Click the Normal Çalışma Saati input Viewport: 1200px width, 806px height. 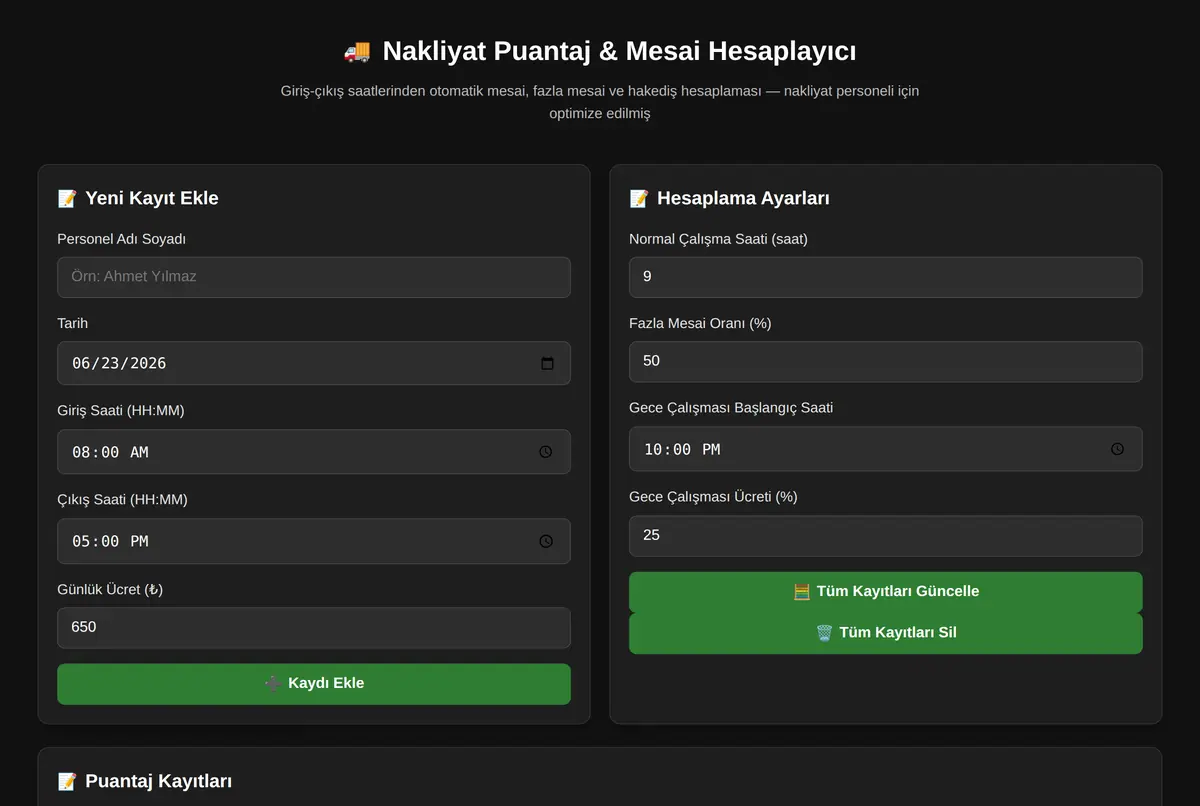click(x=886, y=277)
